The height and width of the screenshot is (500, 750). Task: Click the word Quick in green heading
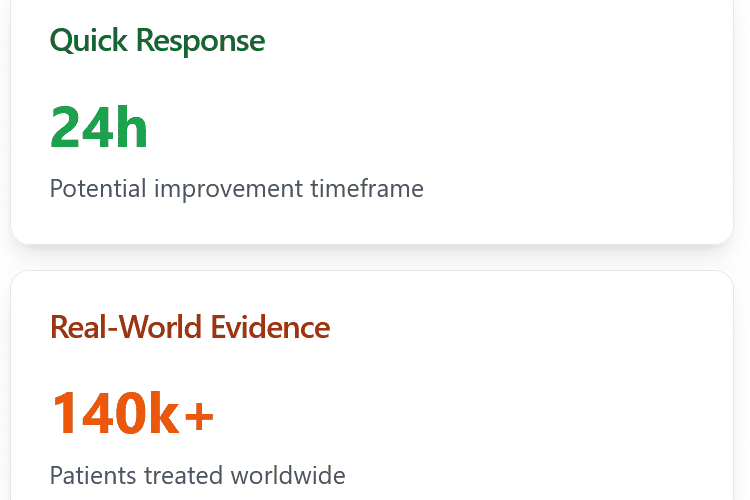(88, 41)
